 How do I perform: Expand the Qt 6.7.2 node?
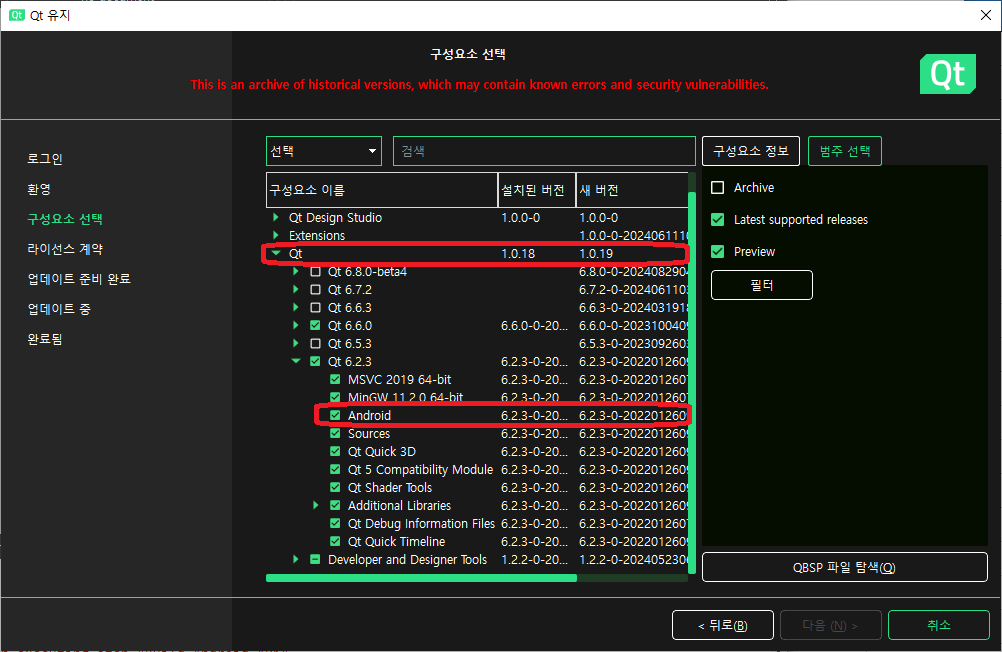[296, 290]
